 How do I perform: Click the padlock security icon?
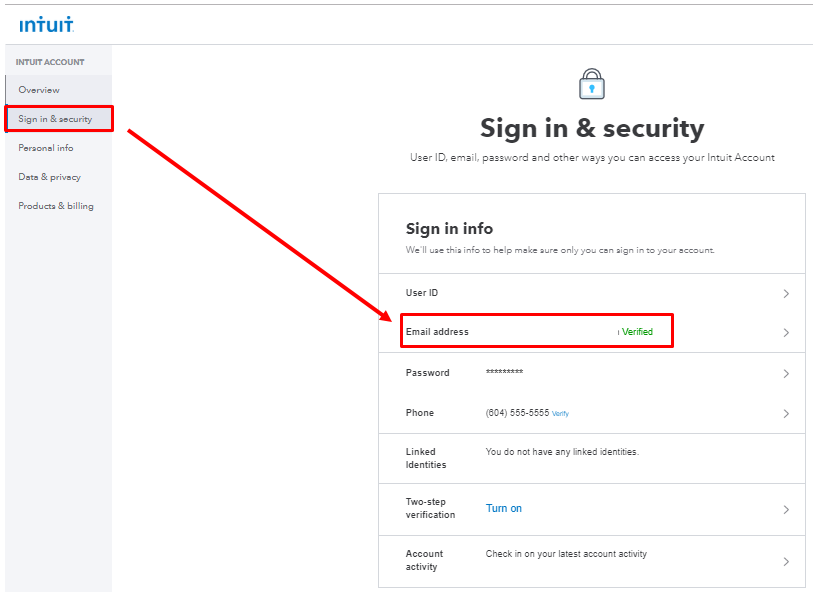tap(592, 83)
